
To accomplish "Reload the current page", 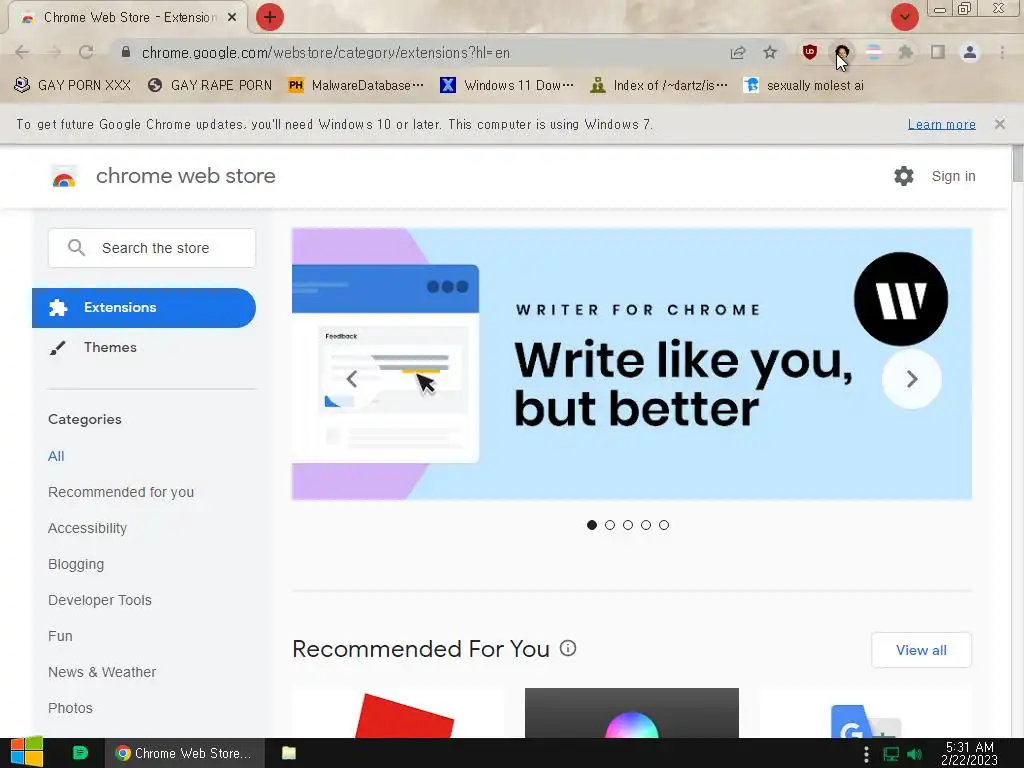I will pyautogui.click(x=86, y=52).
